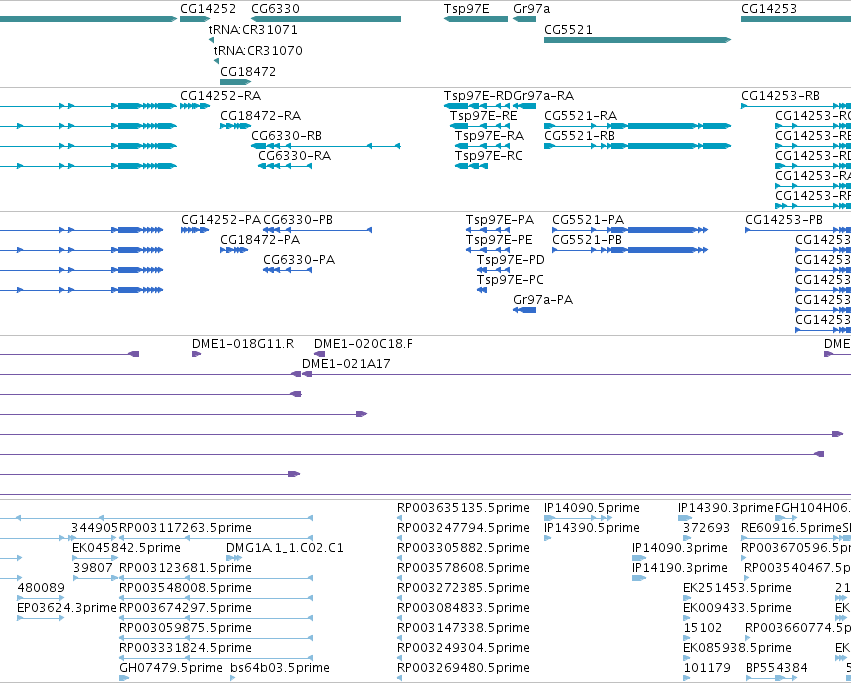Select EST IP14390.5prime

(592, 528)
